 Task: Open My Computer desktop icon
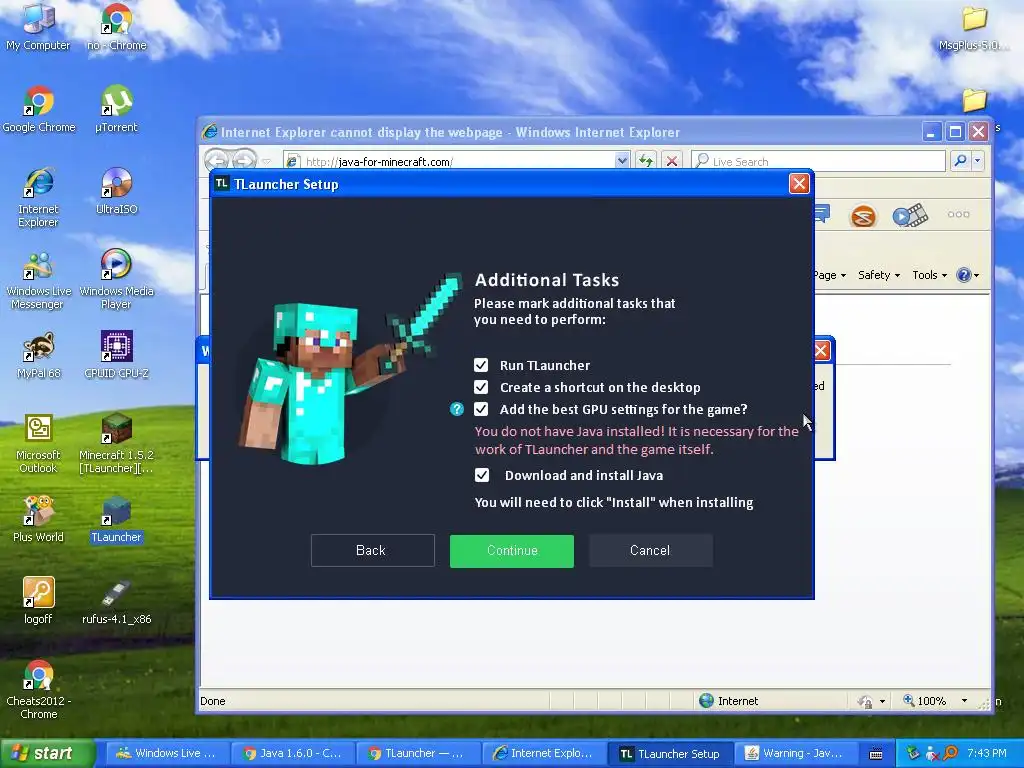click(38, 27)
